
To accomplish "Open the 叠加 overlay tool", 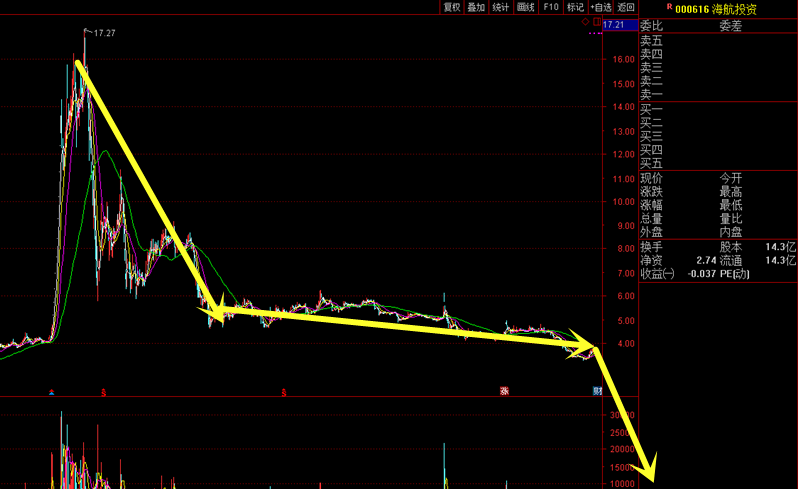I will pos(476,7).
